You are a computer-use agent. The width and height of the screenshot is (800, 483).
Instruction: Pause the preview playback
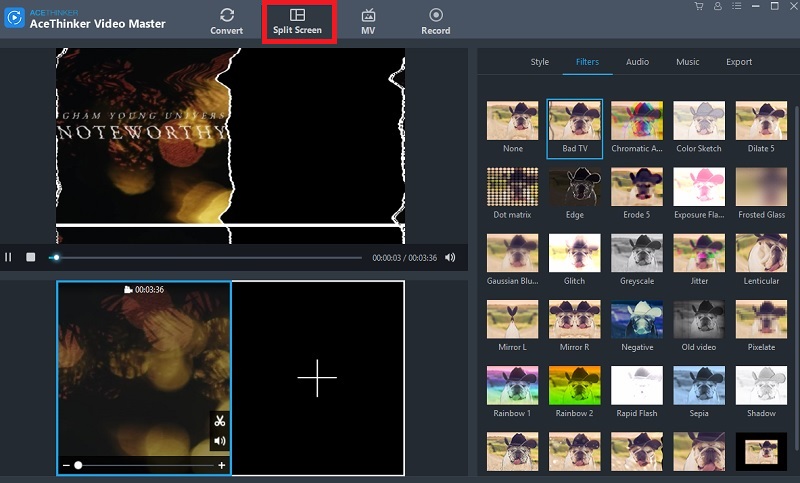click(x=8, y=257)
